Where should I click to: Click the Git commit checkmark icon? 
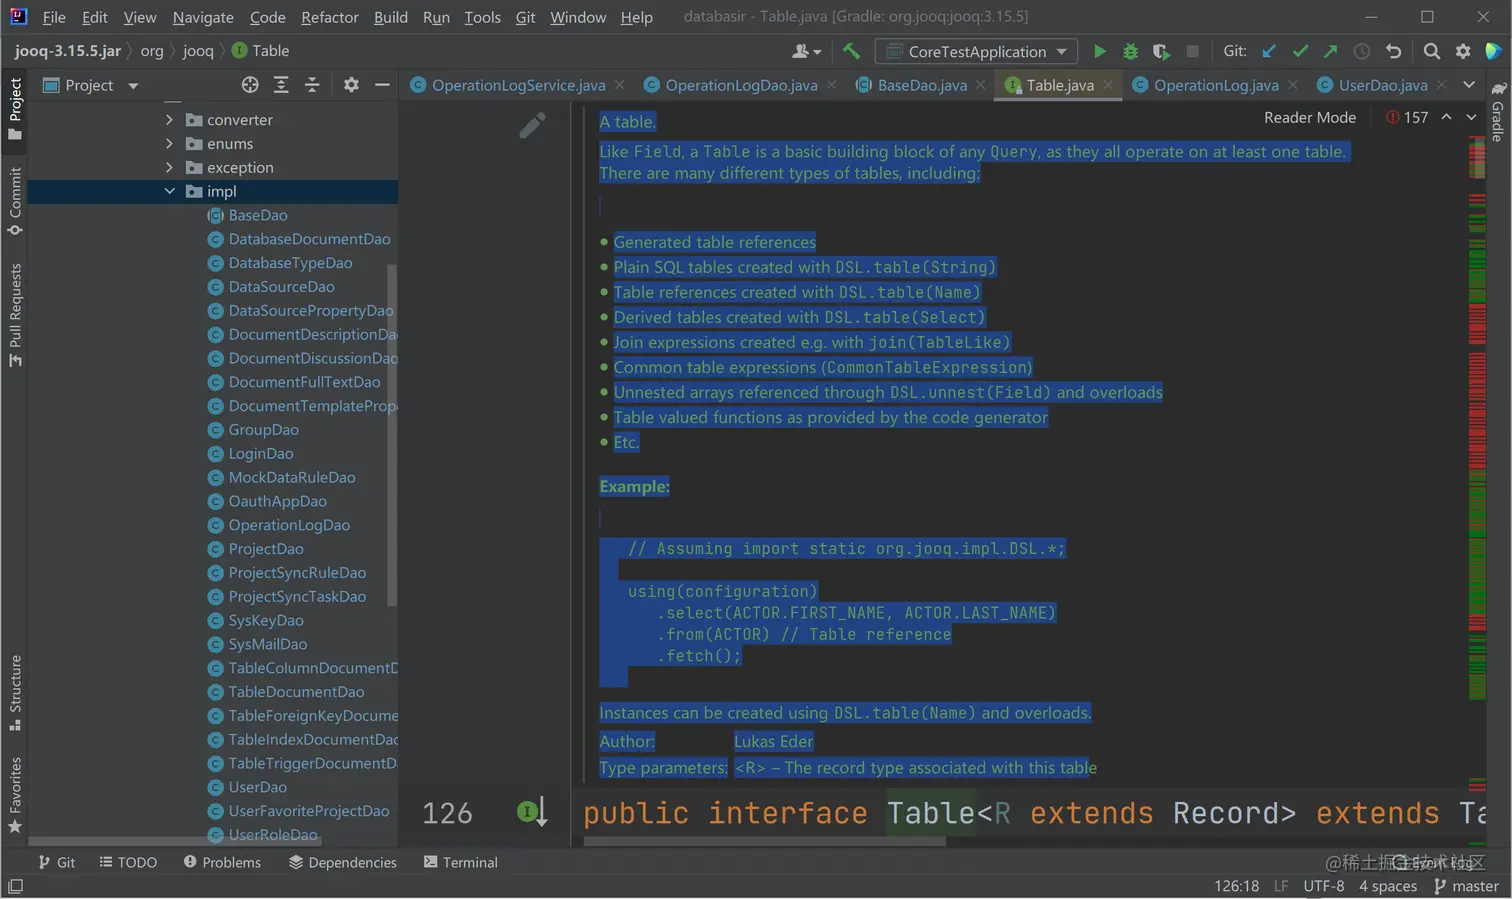[1300, 51]
